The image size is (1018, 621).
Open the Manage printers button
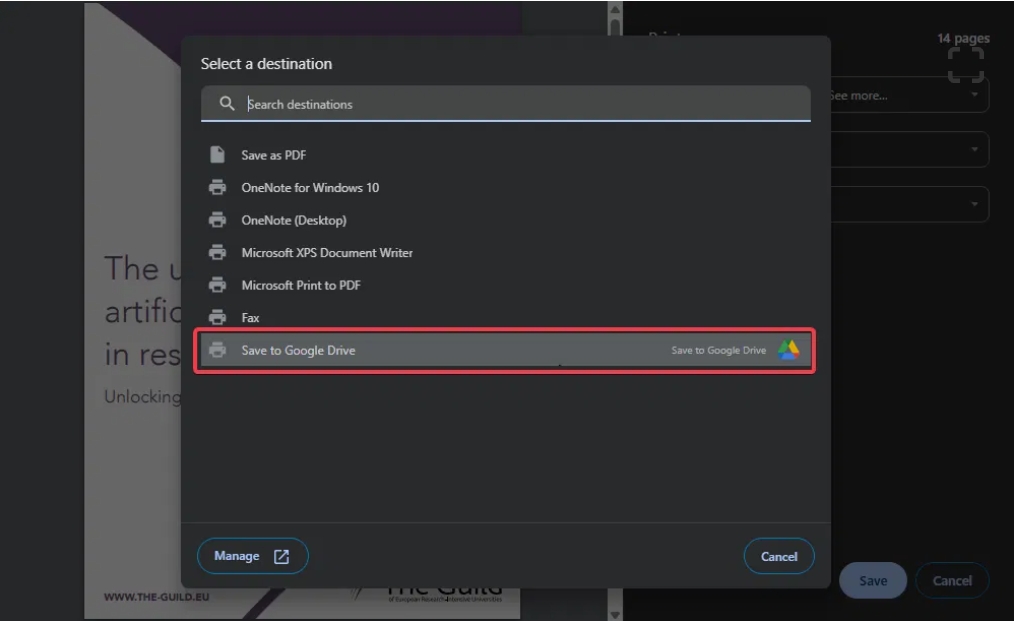pyautogui.click(x=252, y=557)
